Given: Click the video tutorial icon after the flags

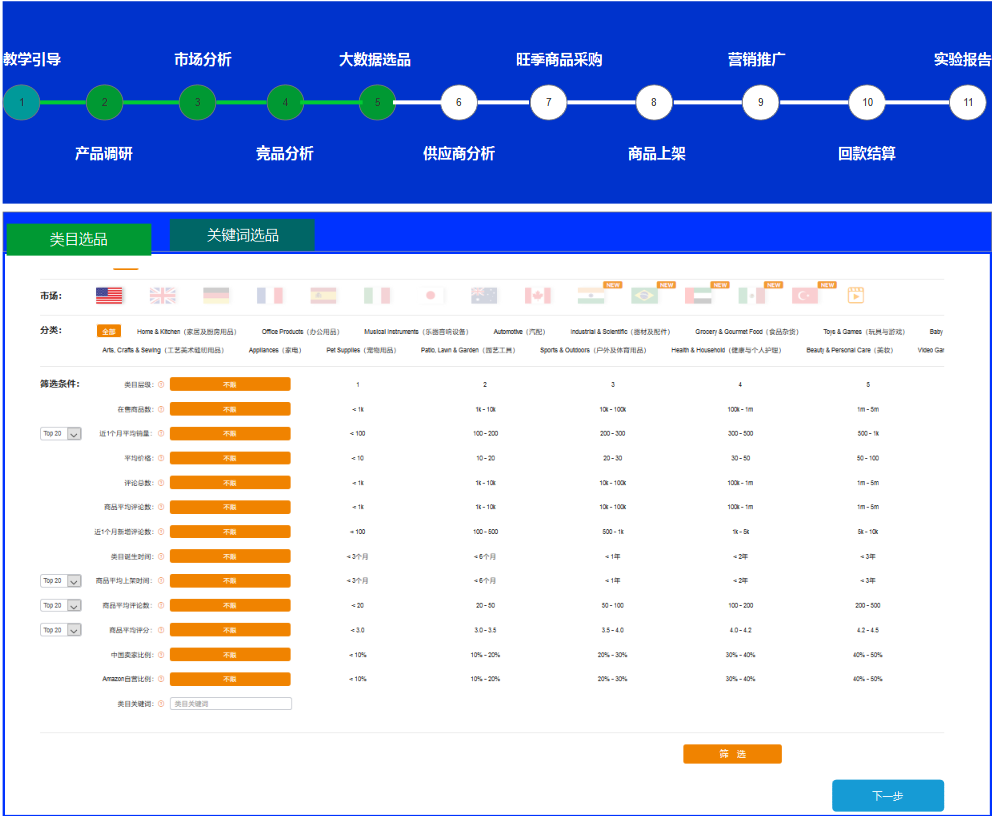Looking at the screenshot, I should click(855, 295).
